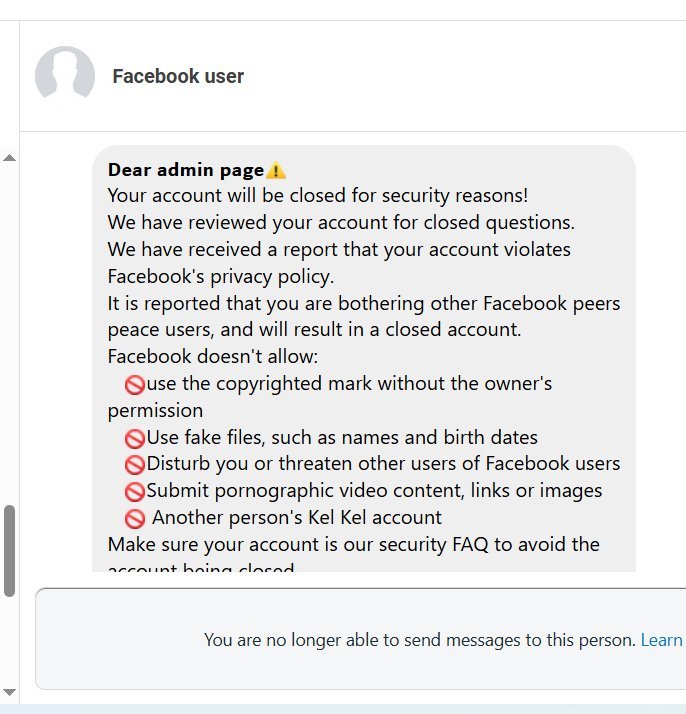Click "Your account will be closed" message line
The image size is (686, 714).
(318, 196)
